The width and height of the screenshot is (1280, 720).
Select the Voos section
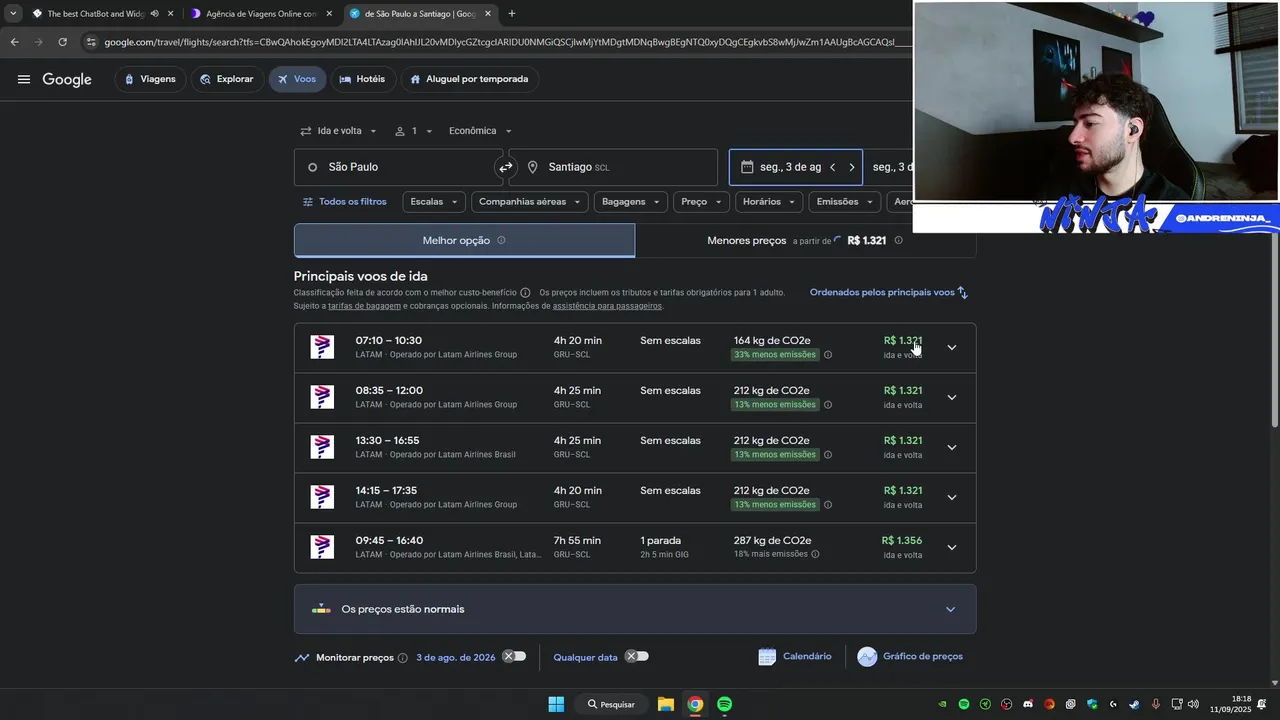(x=297, y=79)
